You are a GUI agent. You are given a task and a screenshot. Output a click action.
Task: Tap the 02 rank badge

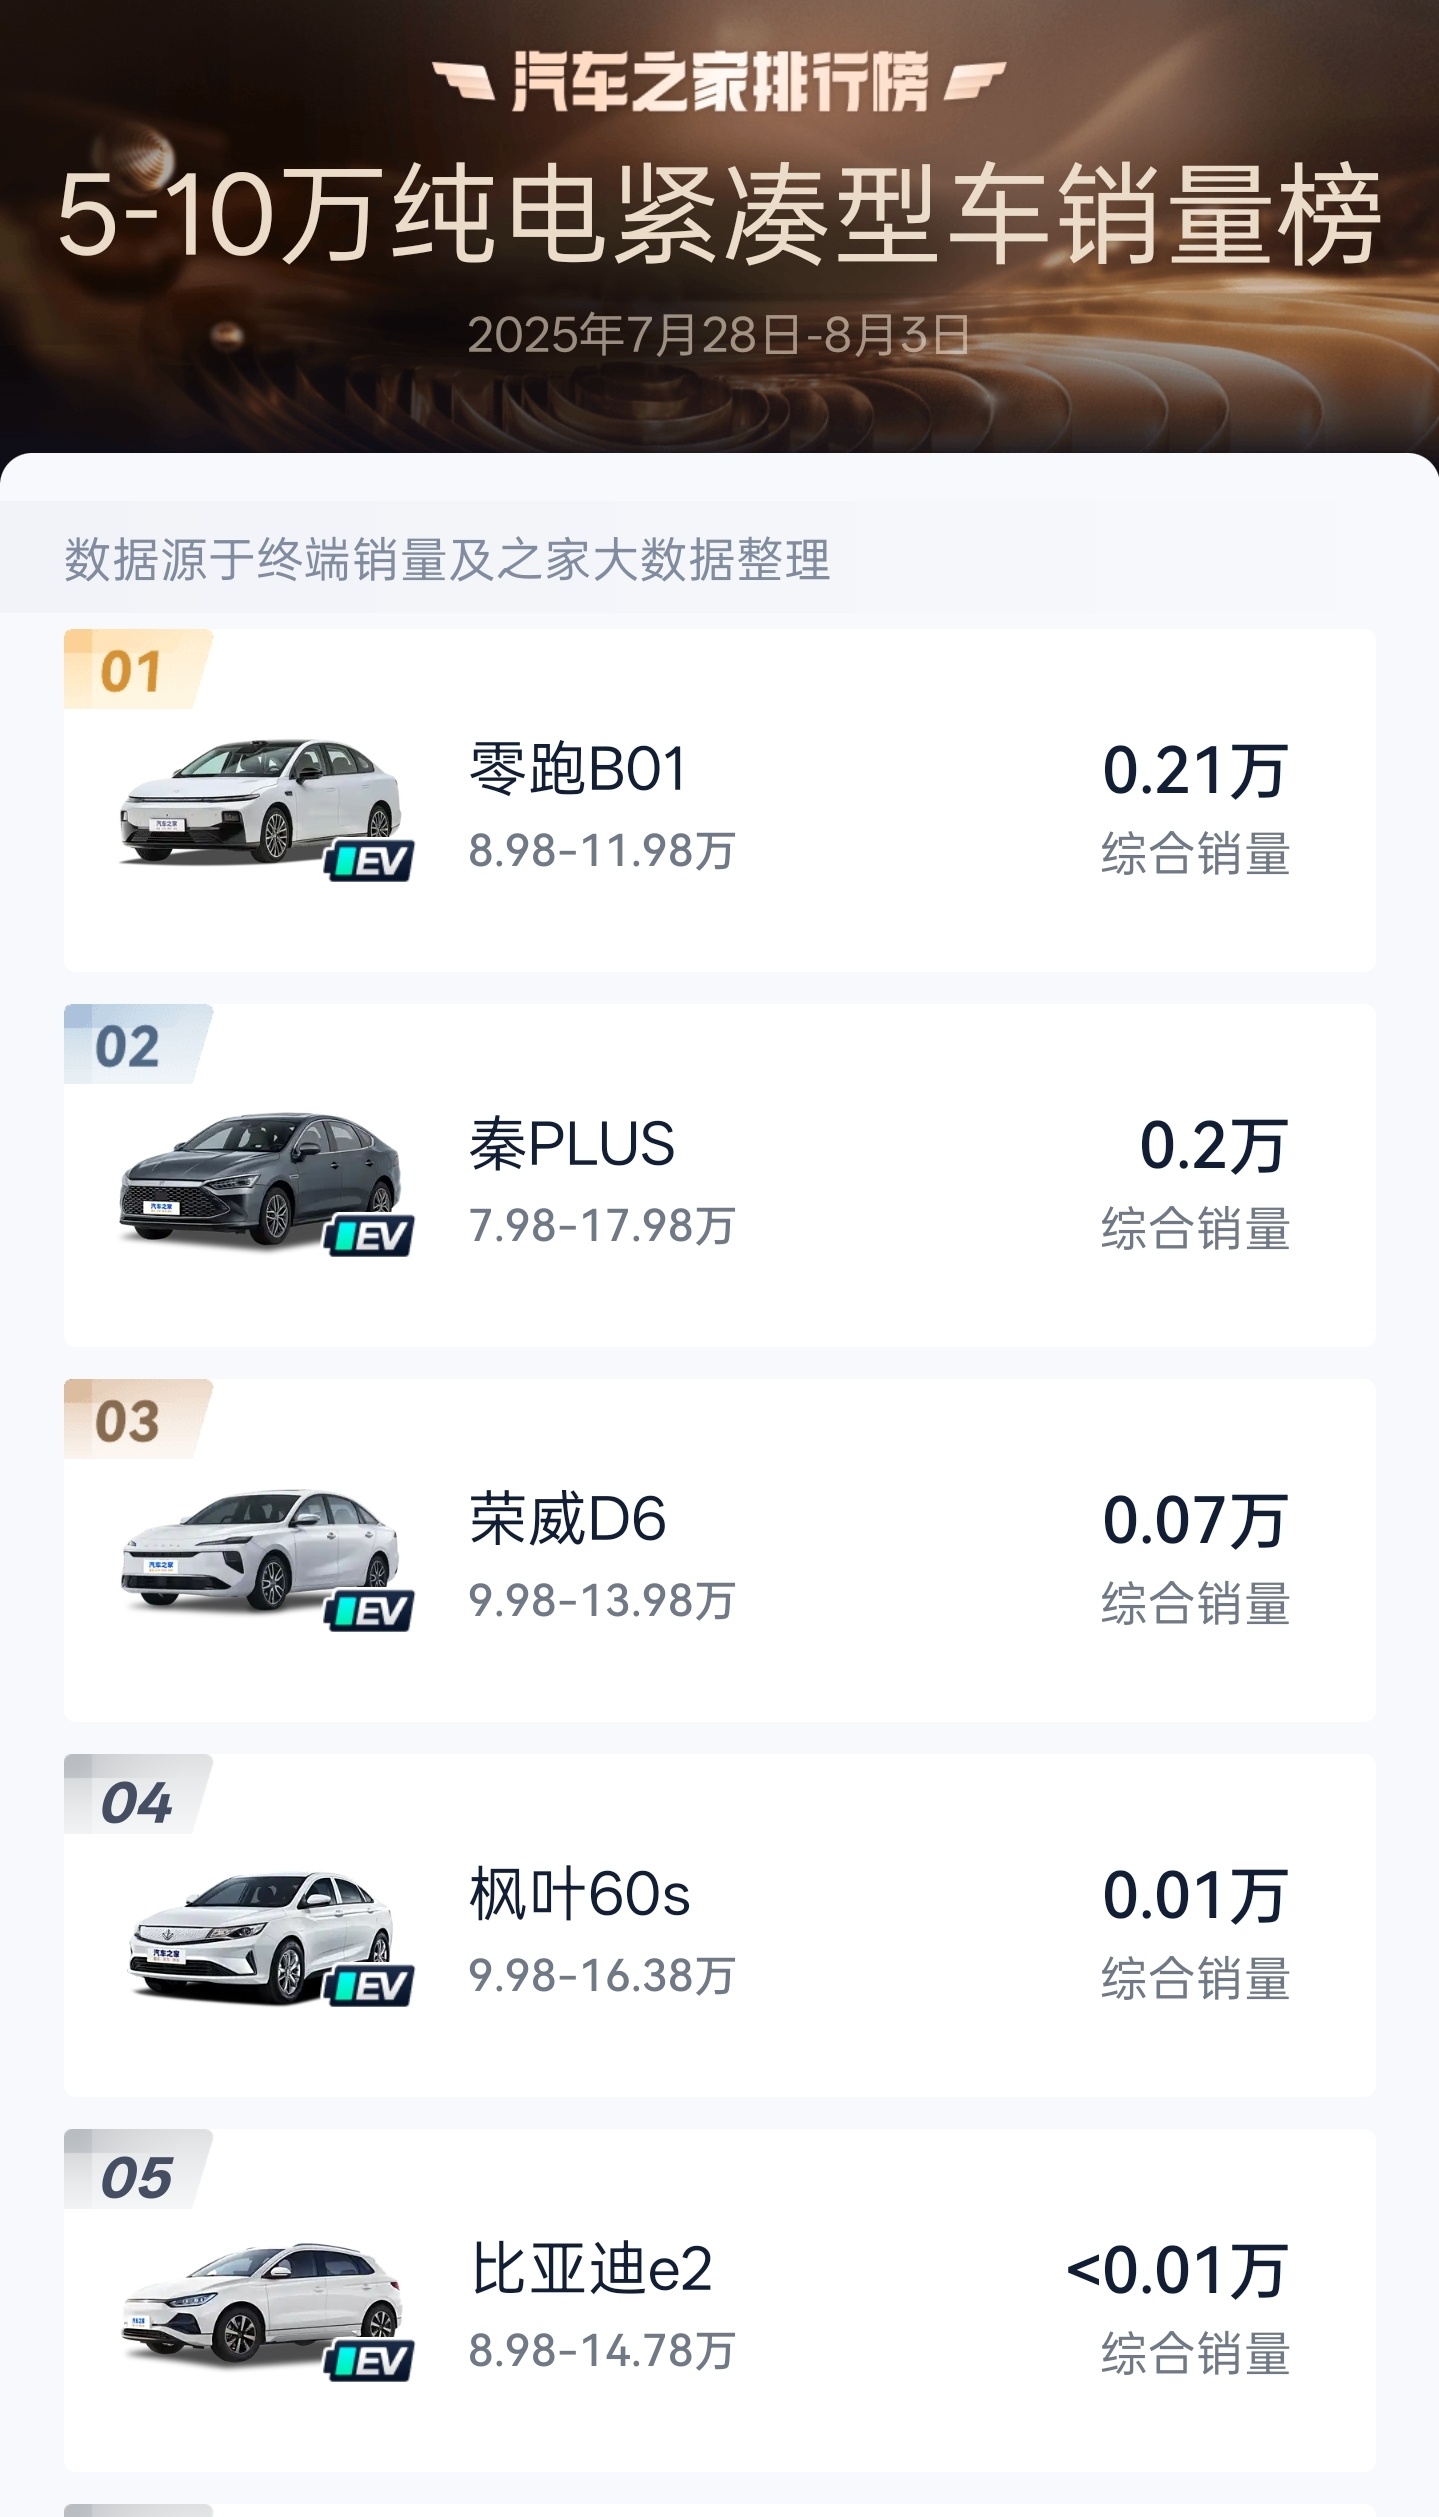point(138,1044)
